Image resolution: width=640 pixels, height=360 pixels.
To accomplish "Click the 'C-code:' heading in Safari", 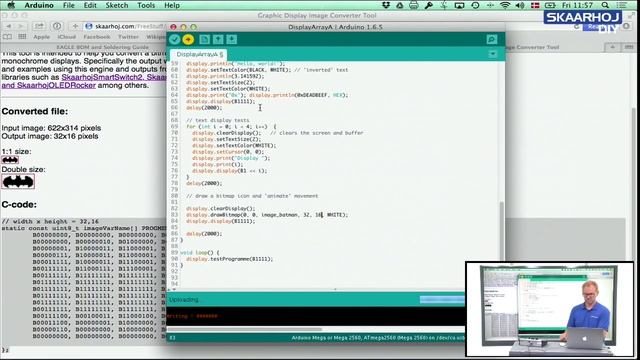I will [x=19, y=204].
